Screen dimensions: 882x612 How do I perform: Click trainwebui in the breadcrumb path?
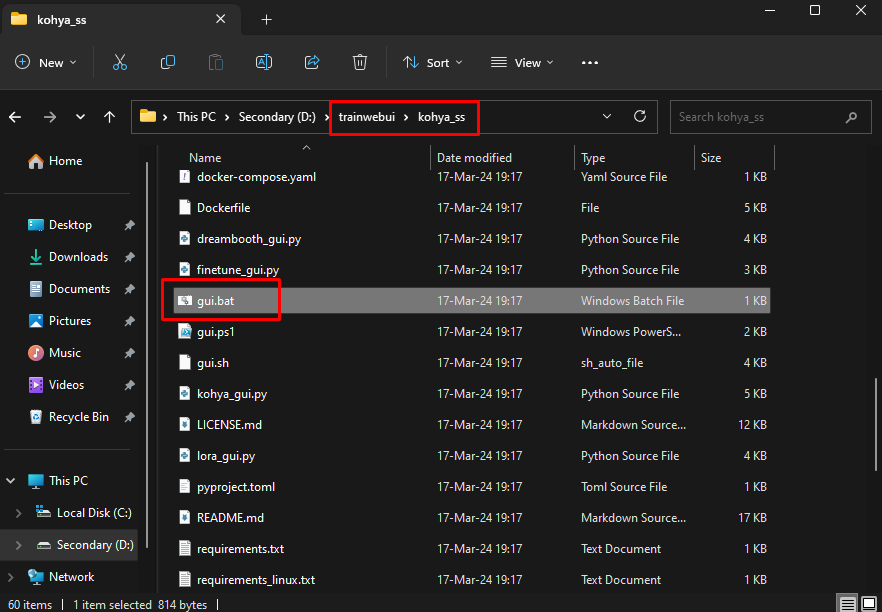366,117
